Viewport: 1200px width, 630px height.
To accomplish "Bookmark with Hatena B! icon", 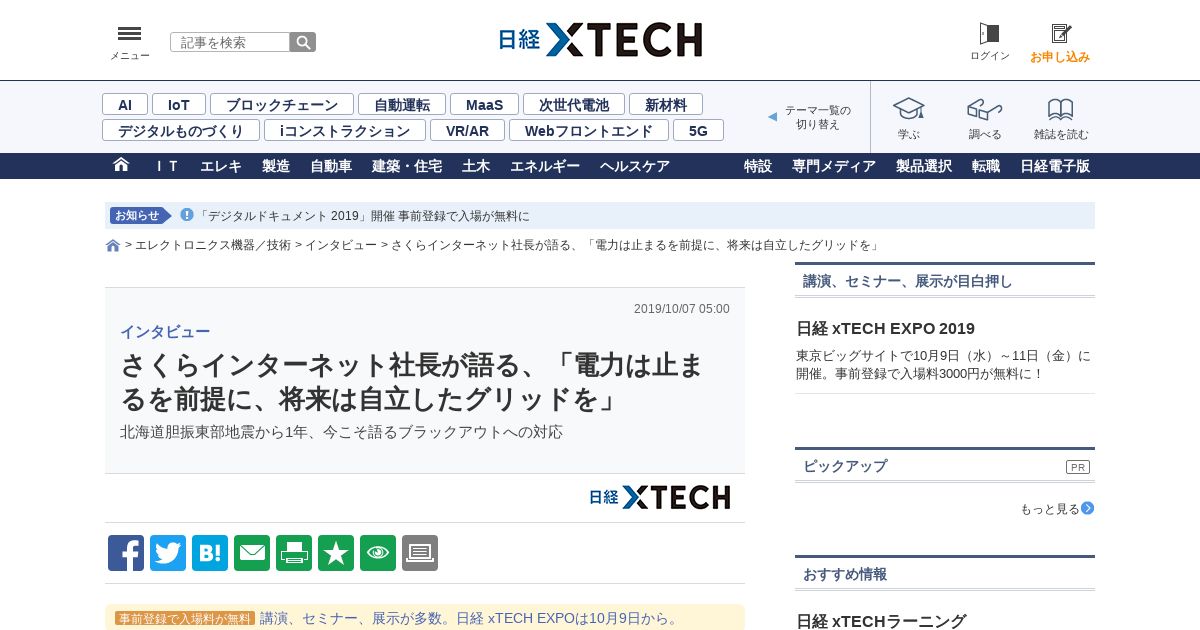I will point(210,553).
